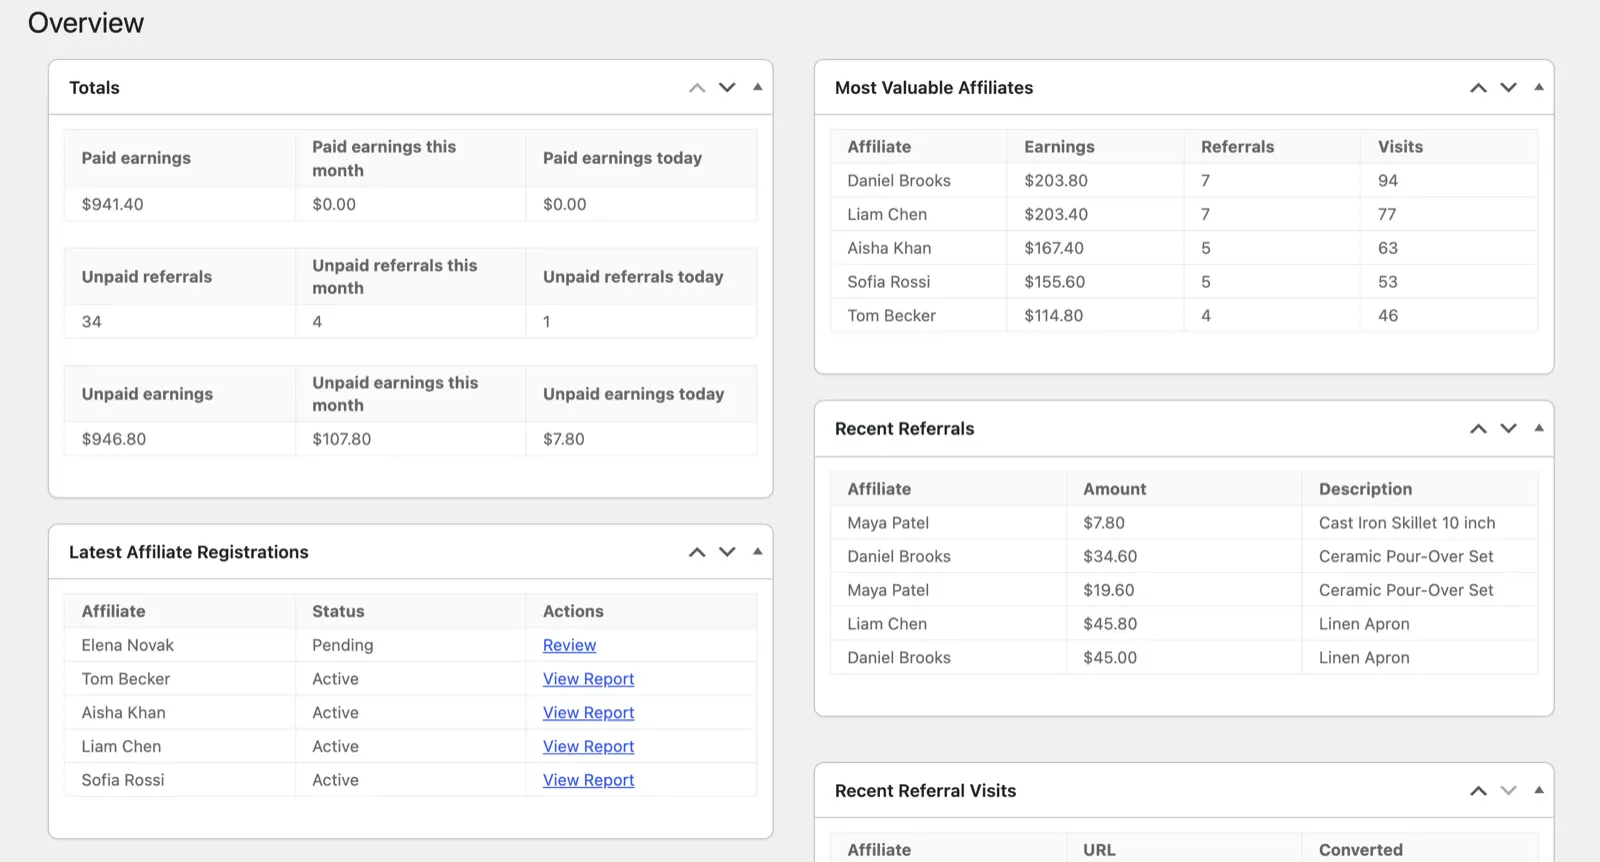Click the $107.80 unpaid earnings this month
Screen dimensions: 1600x862
341,439
